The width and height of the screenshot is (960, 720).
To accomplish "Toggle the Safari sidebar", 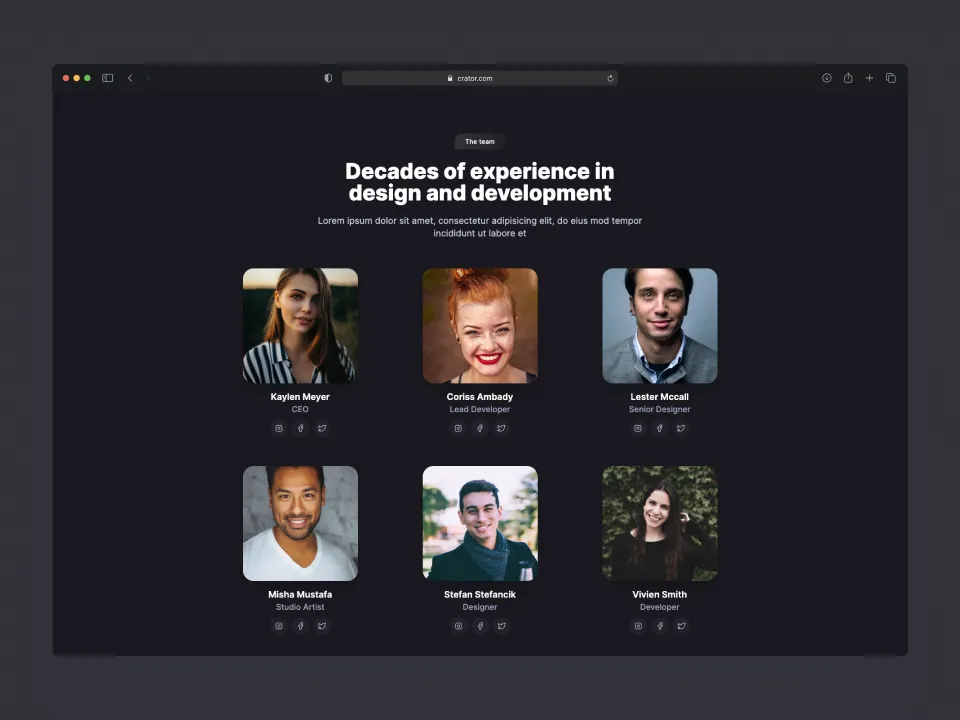I will pos(107,78).
